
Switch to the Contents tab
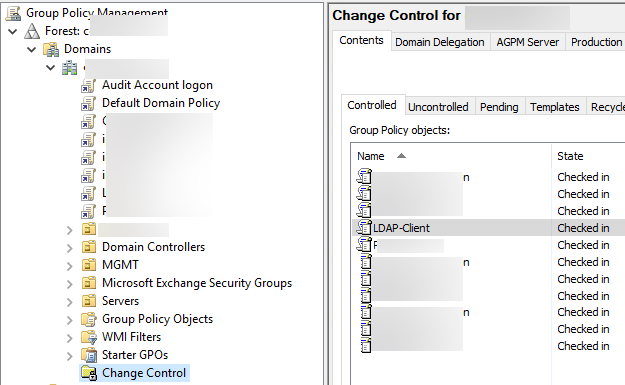361,41
